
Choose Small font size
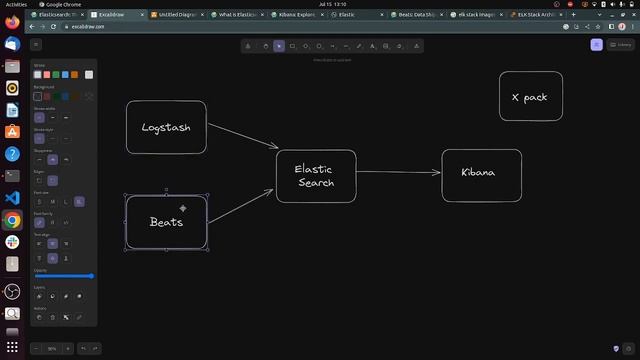coord(39,202)
